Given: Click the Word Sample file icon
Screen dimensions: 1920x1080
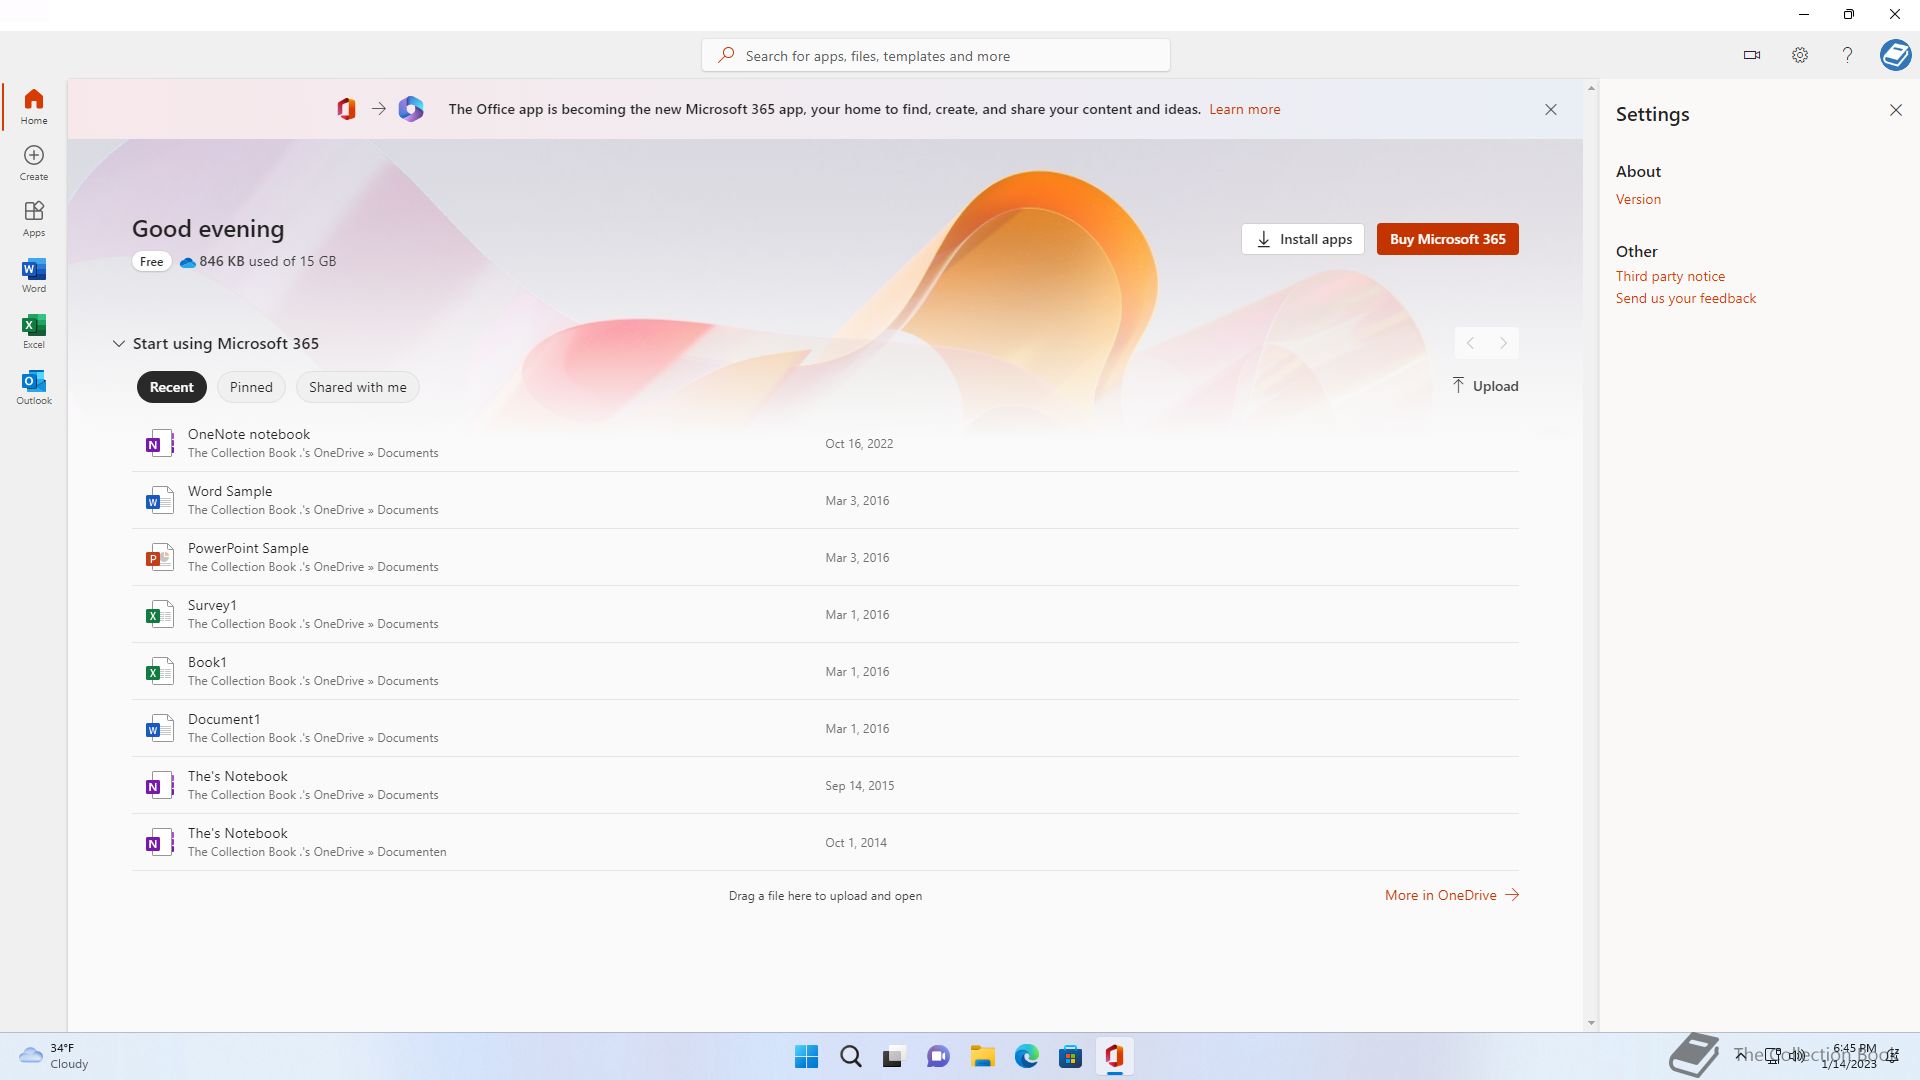Looking at the screenshot, I should (159, 500).
